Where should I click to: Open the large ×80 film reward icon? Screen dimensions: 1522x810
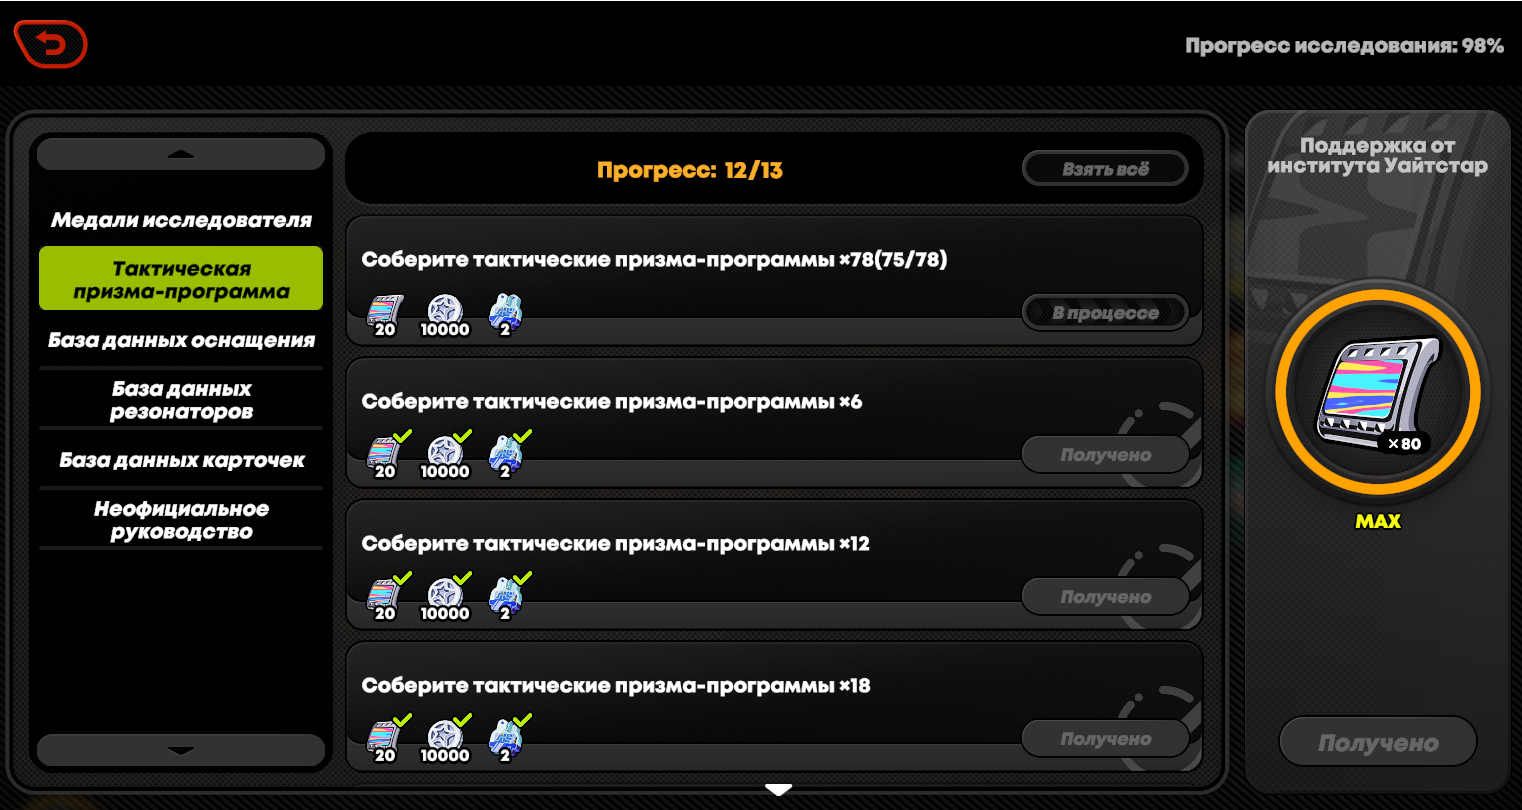click(x=1378, y=390)
